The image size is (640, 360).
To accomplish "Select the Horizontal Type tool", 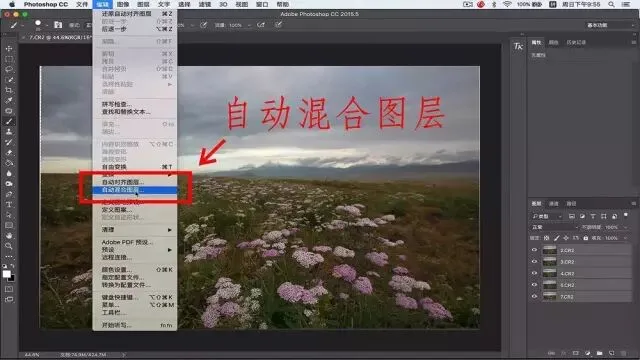I will tap(9, 204).
